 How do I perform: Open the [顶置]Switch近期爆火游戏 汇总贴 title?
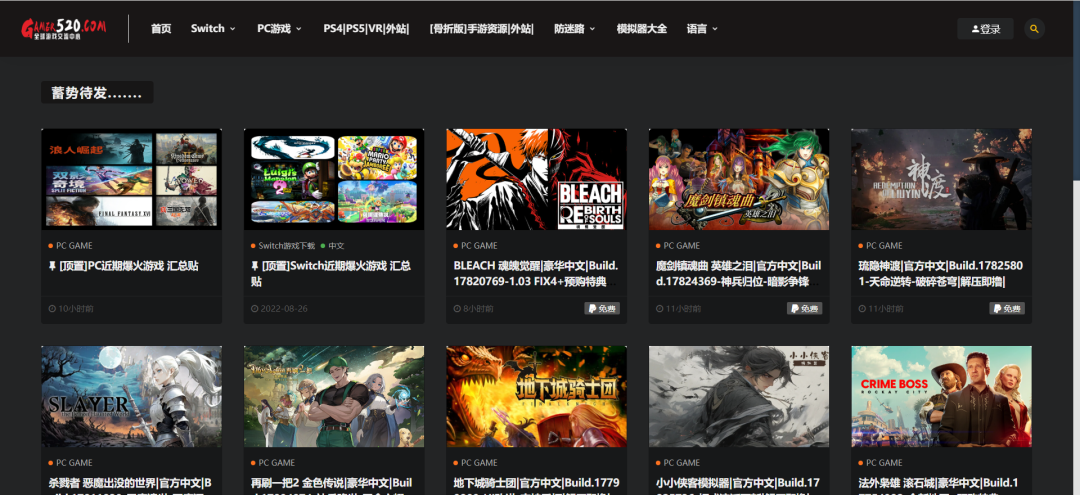coord(331,273)
